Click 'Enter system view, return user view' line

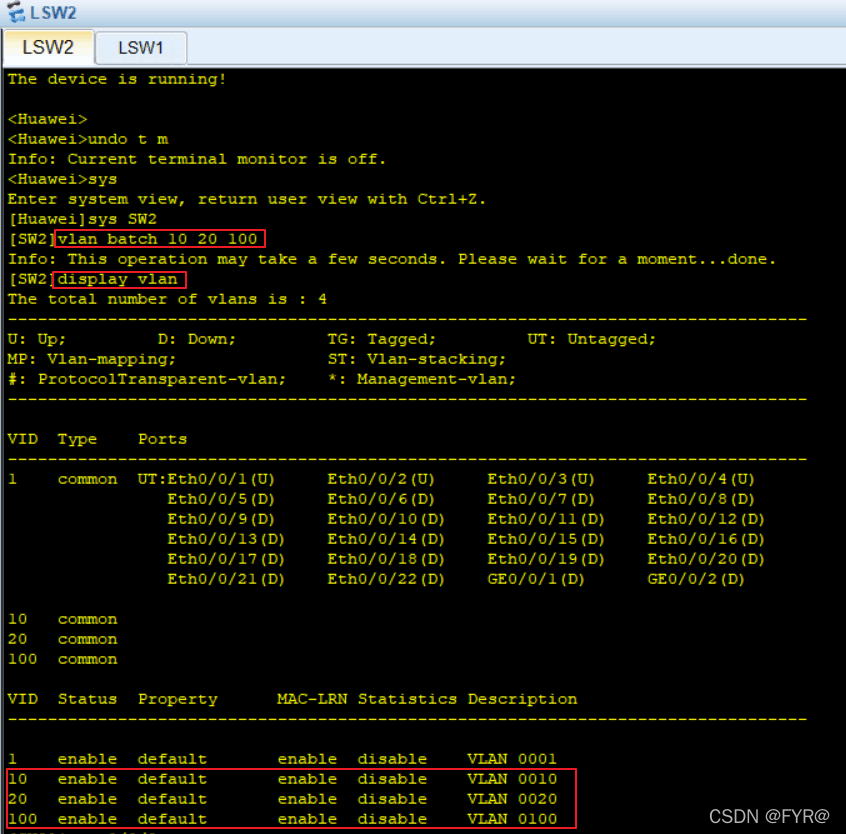click(x=247, y=199)
